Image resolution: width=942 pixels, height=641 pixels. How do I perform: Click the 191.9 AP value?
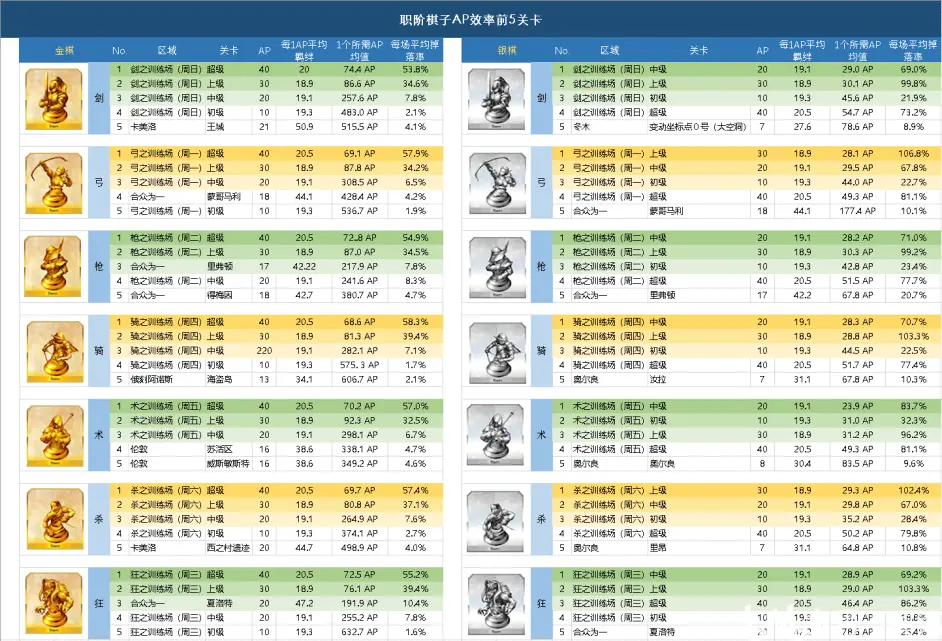point(359,603)
